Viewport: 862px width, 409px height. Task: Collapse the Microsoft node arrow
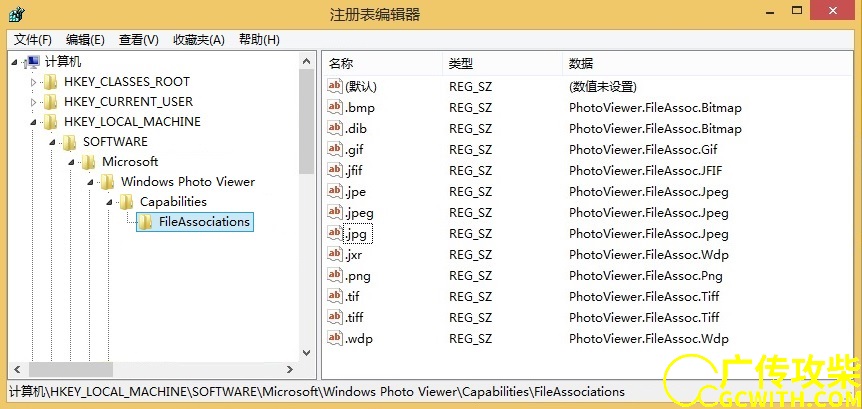point(71,162)
